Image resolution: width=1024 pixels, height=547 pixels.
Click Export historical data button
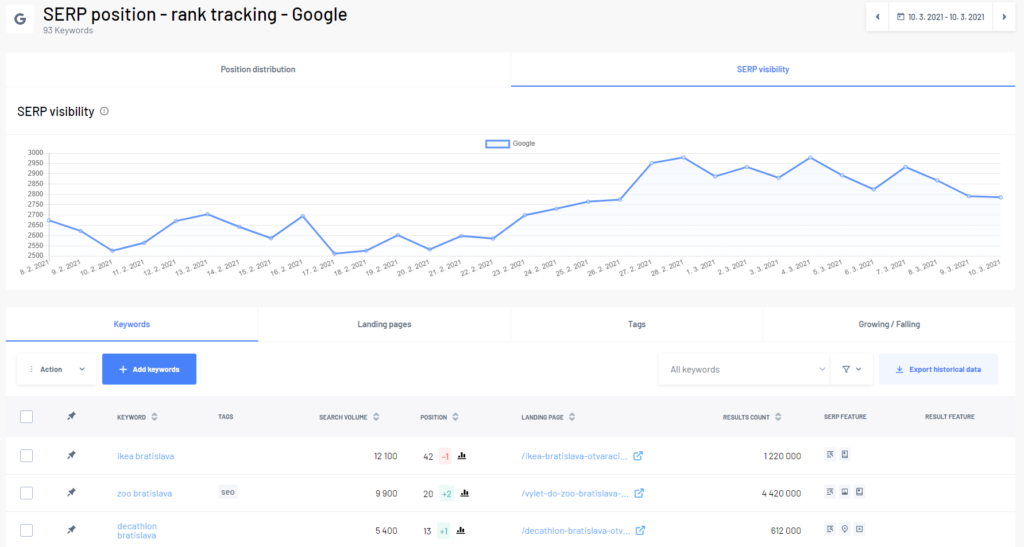point(938,369)
